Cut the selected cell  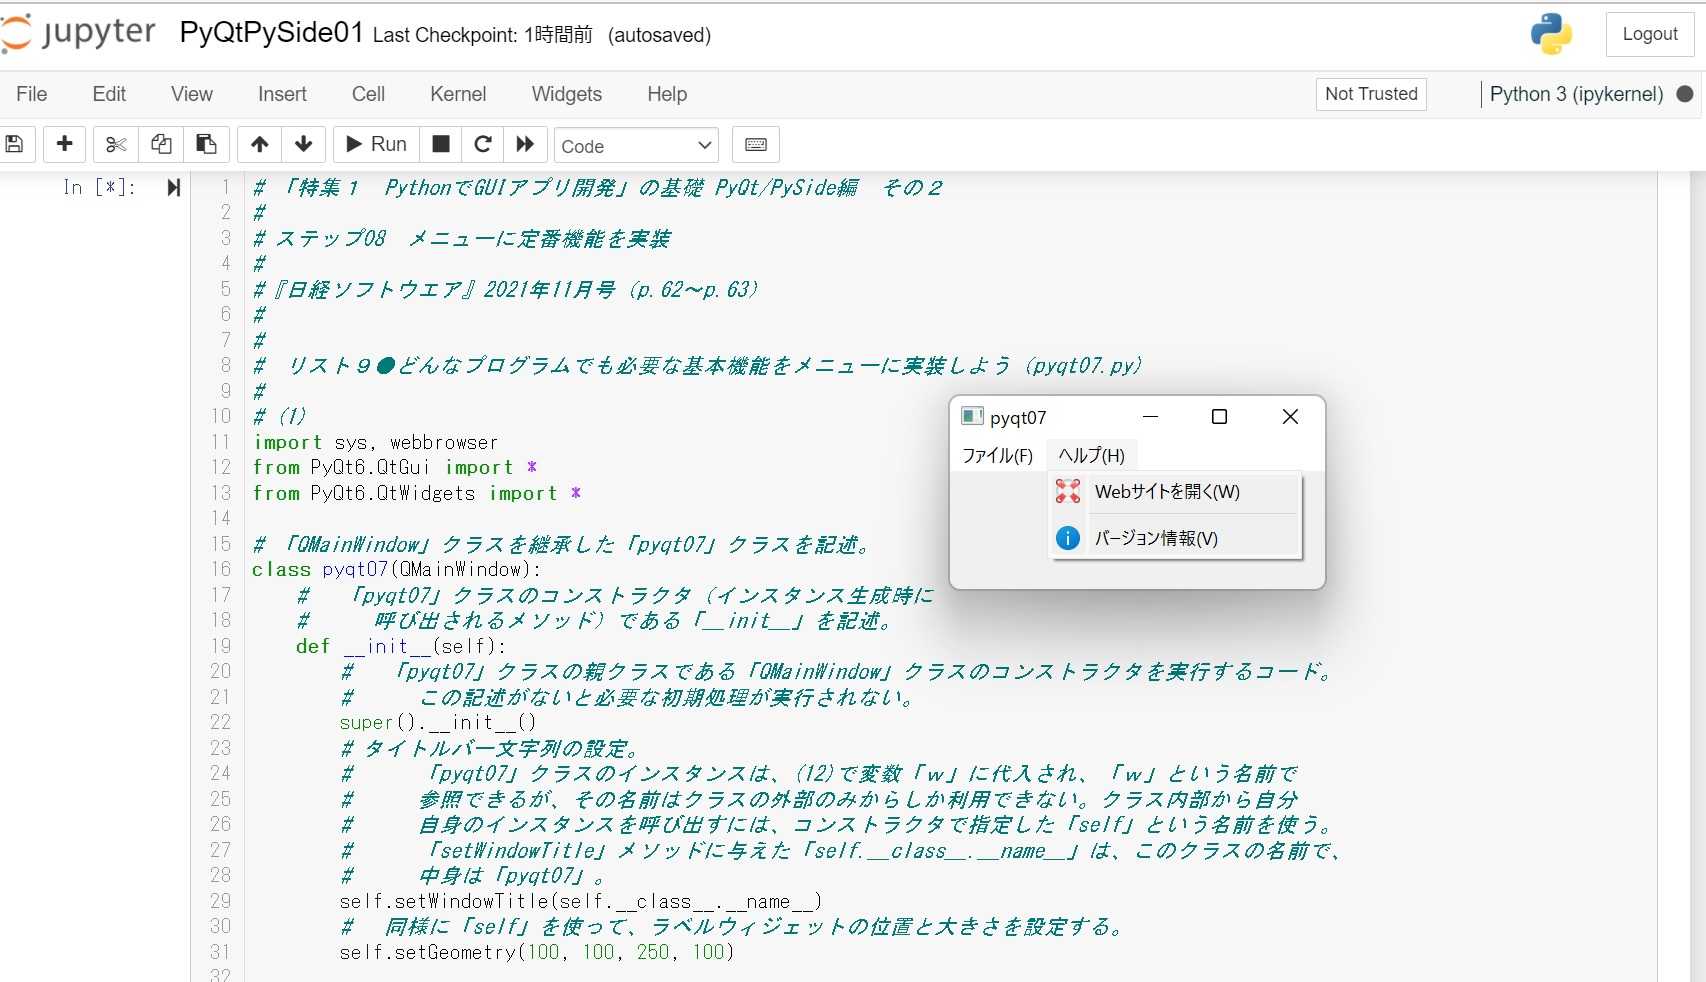point(114,144)
